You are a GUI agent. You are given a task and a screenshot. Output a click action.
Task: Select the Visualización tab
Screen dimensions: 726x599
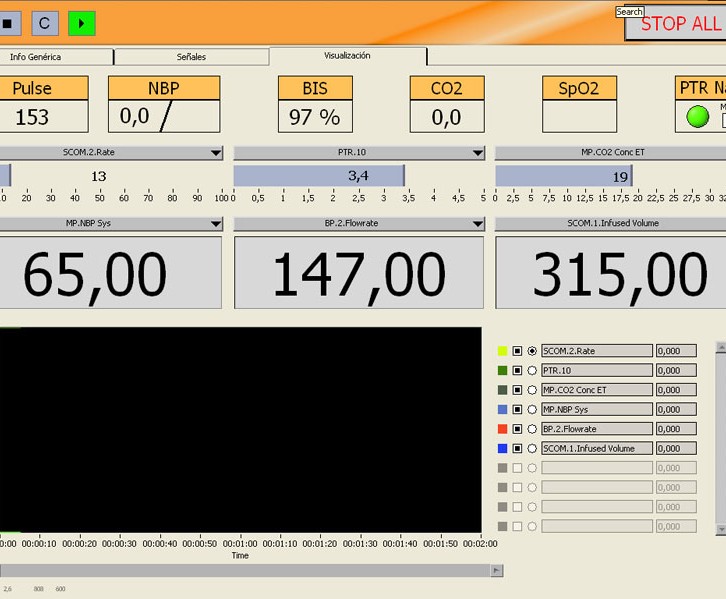pos(347,56)
